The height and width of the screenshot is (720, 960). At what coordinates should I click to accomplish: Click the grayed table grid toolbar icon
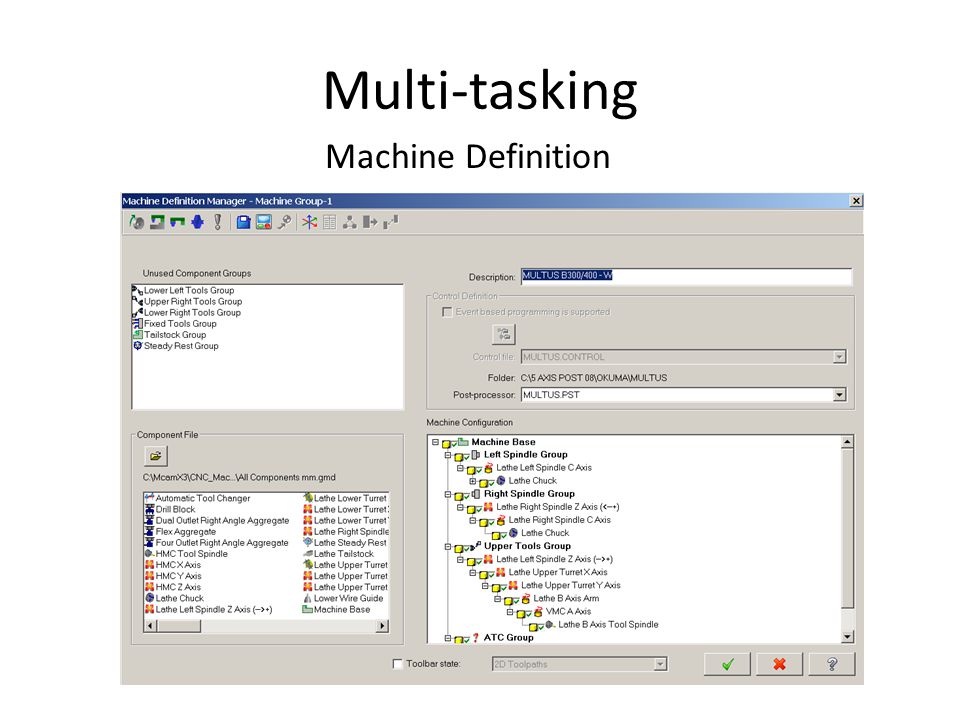pos(329,222)
